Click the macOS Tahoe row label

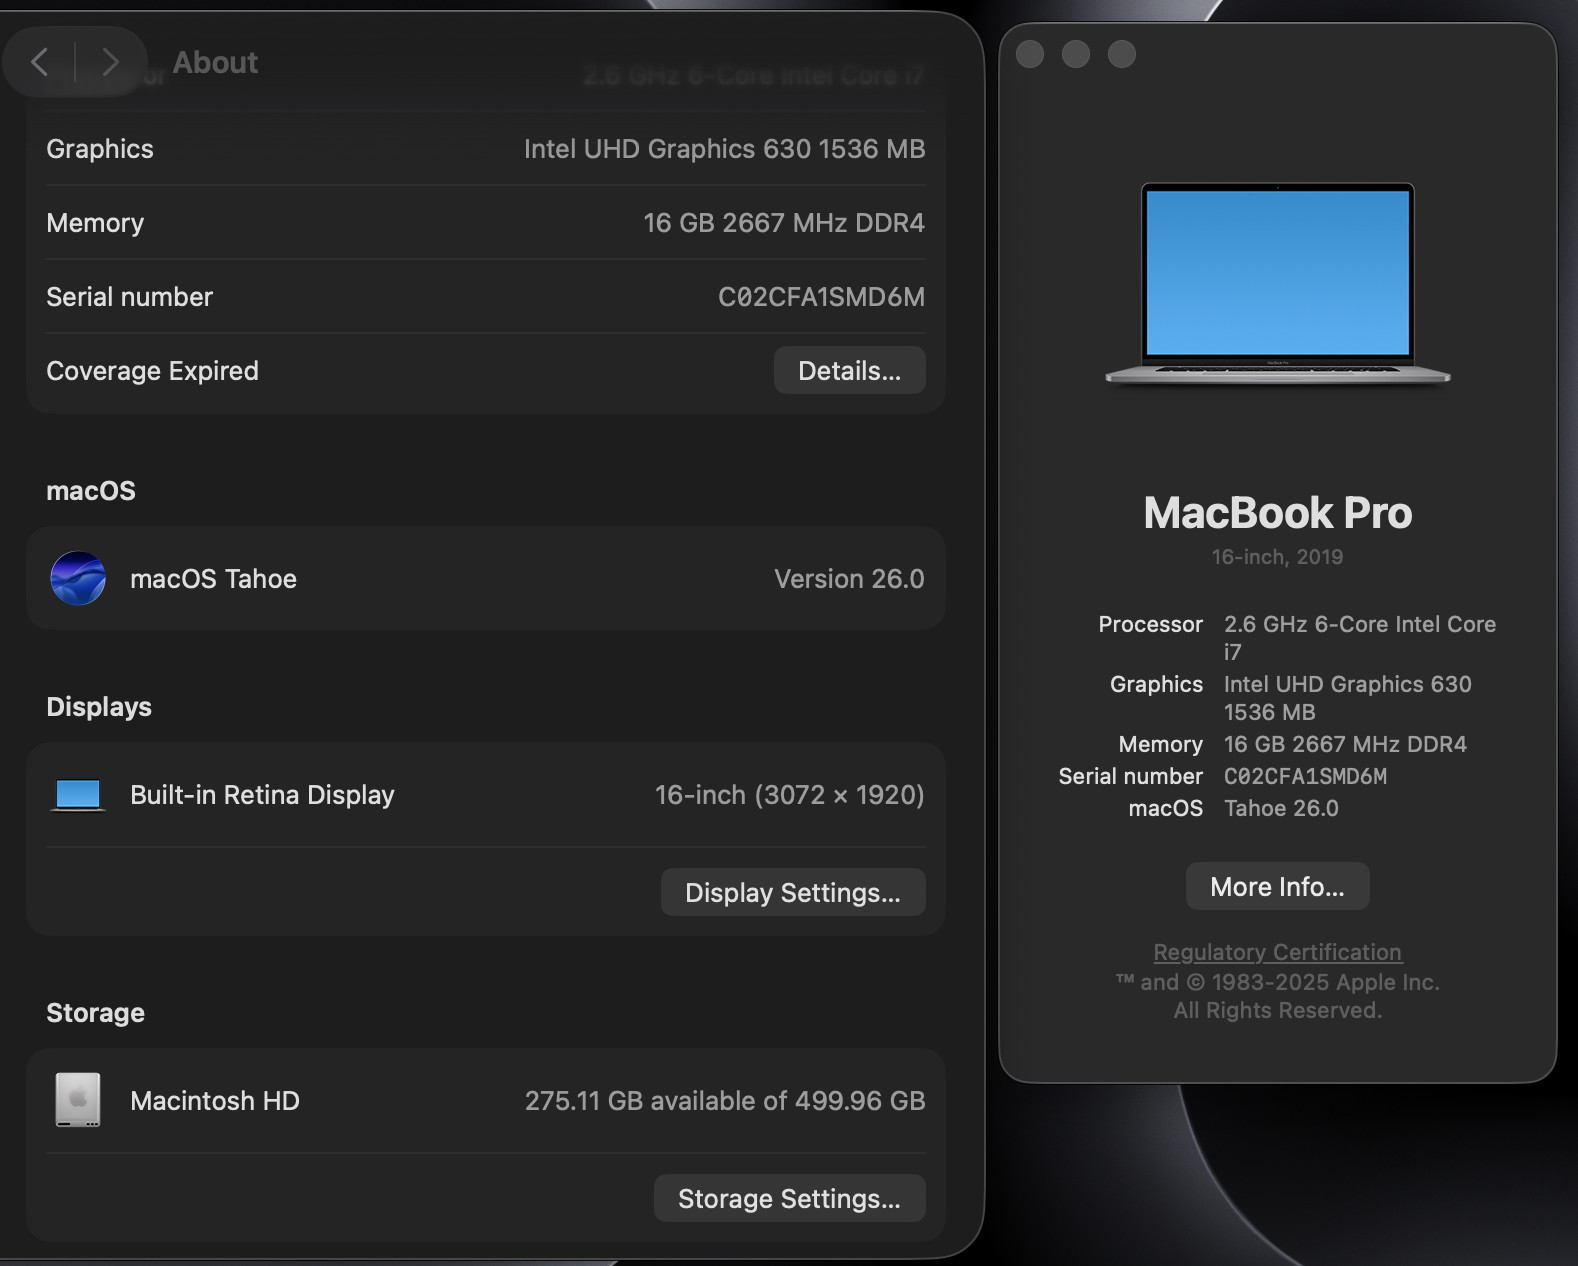213,579
